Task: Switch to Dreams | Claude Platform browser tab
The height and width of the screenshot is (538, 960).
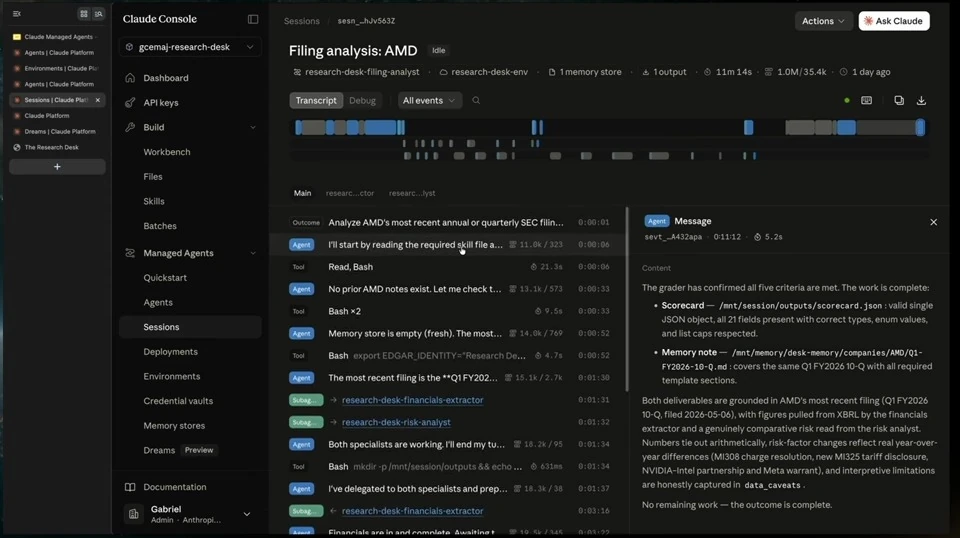Action: [x=57, y=132]
